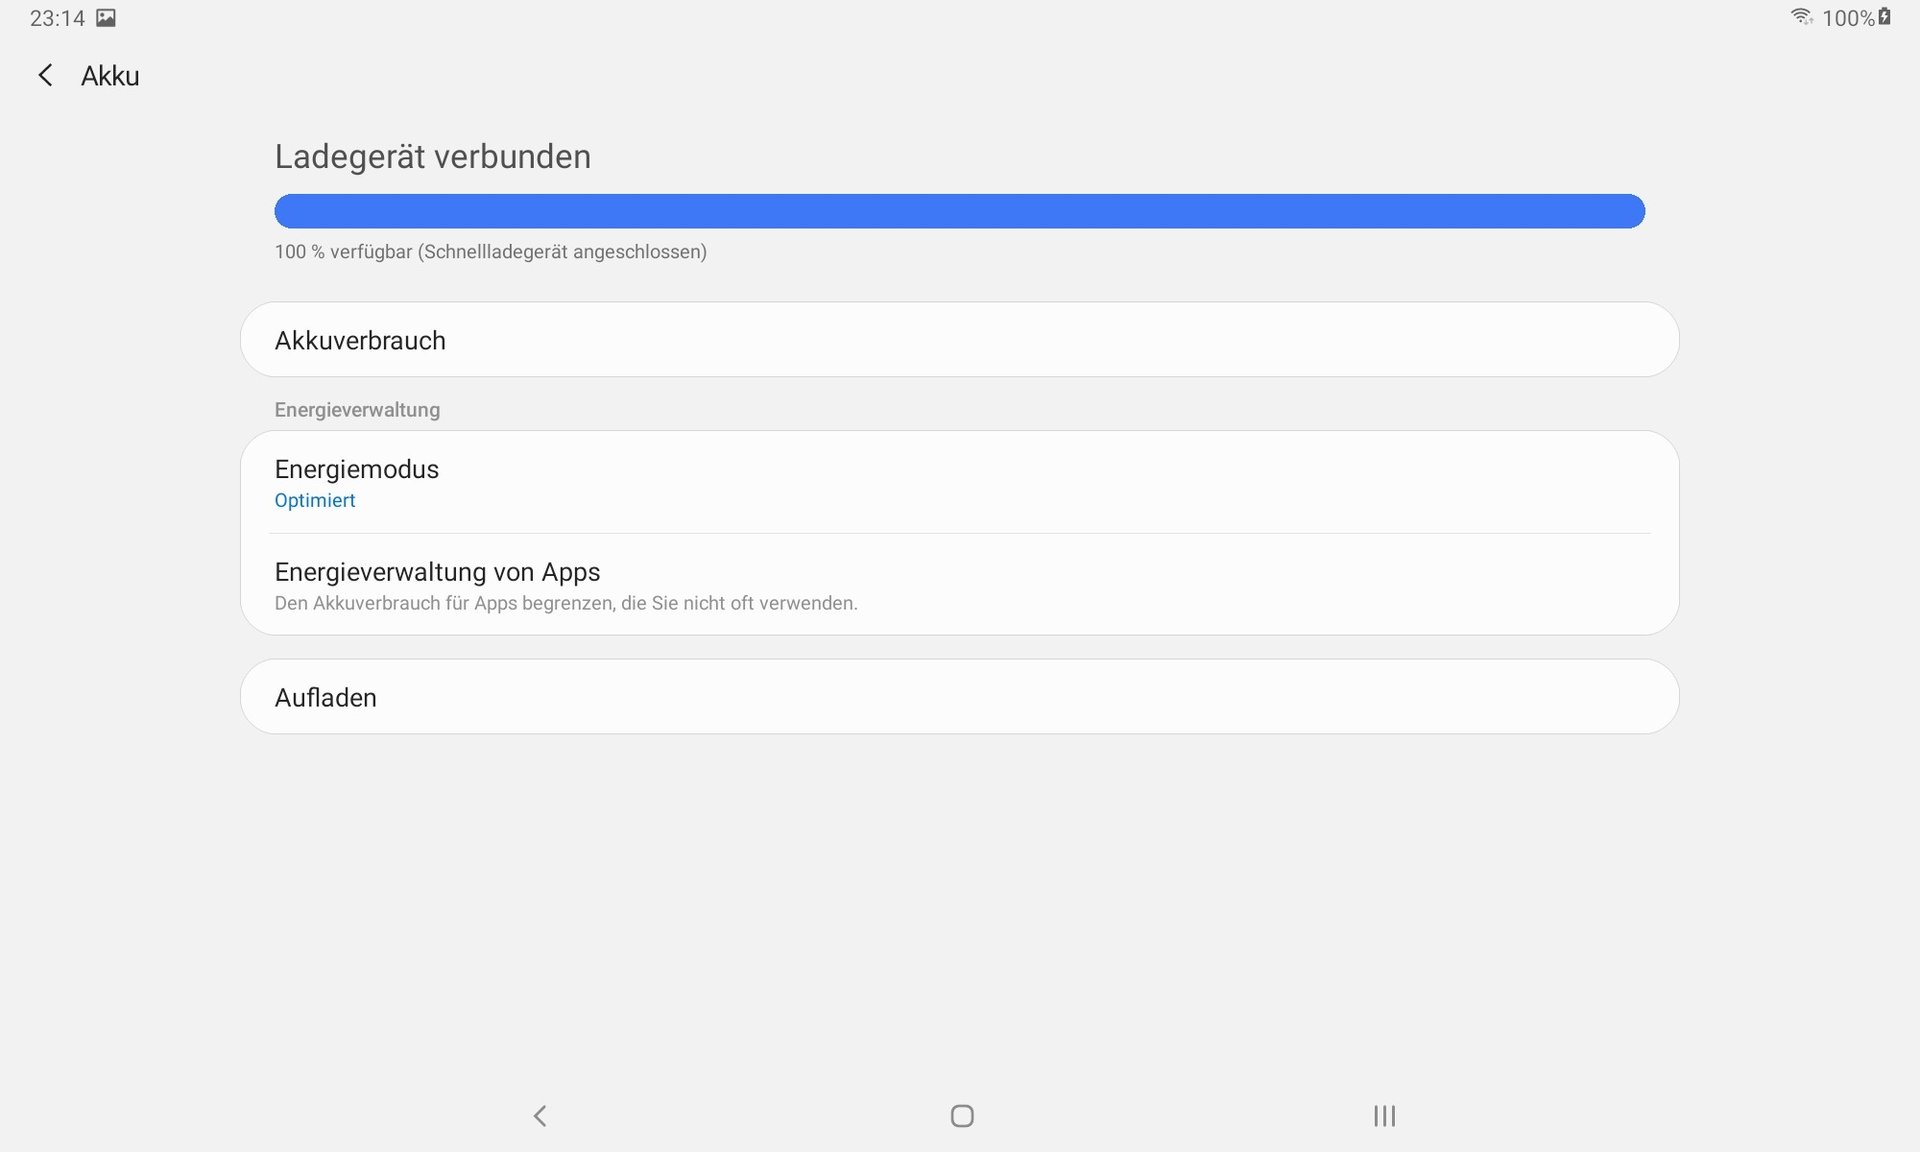Open the Aufladen charging settings
Viewport: 1920px width, 1152px height.
click(959, 697)
